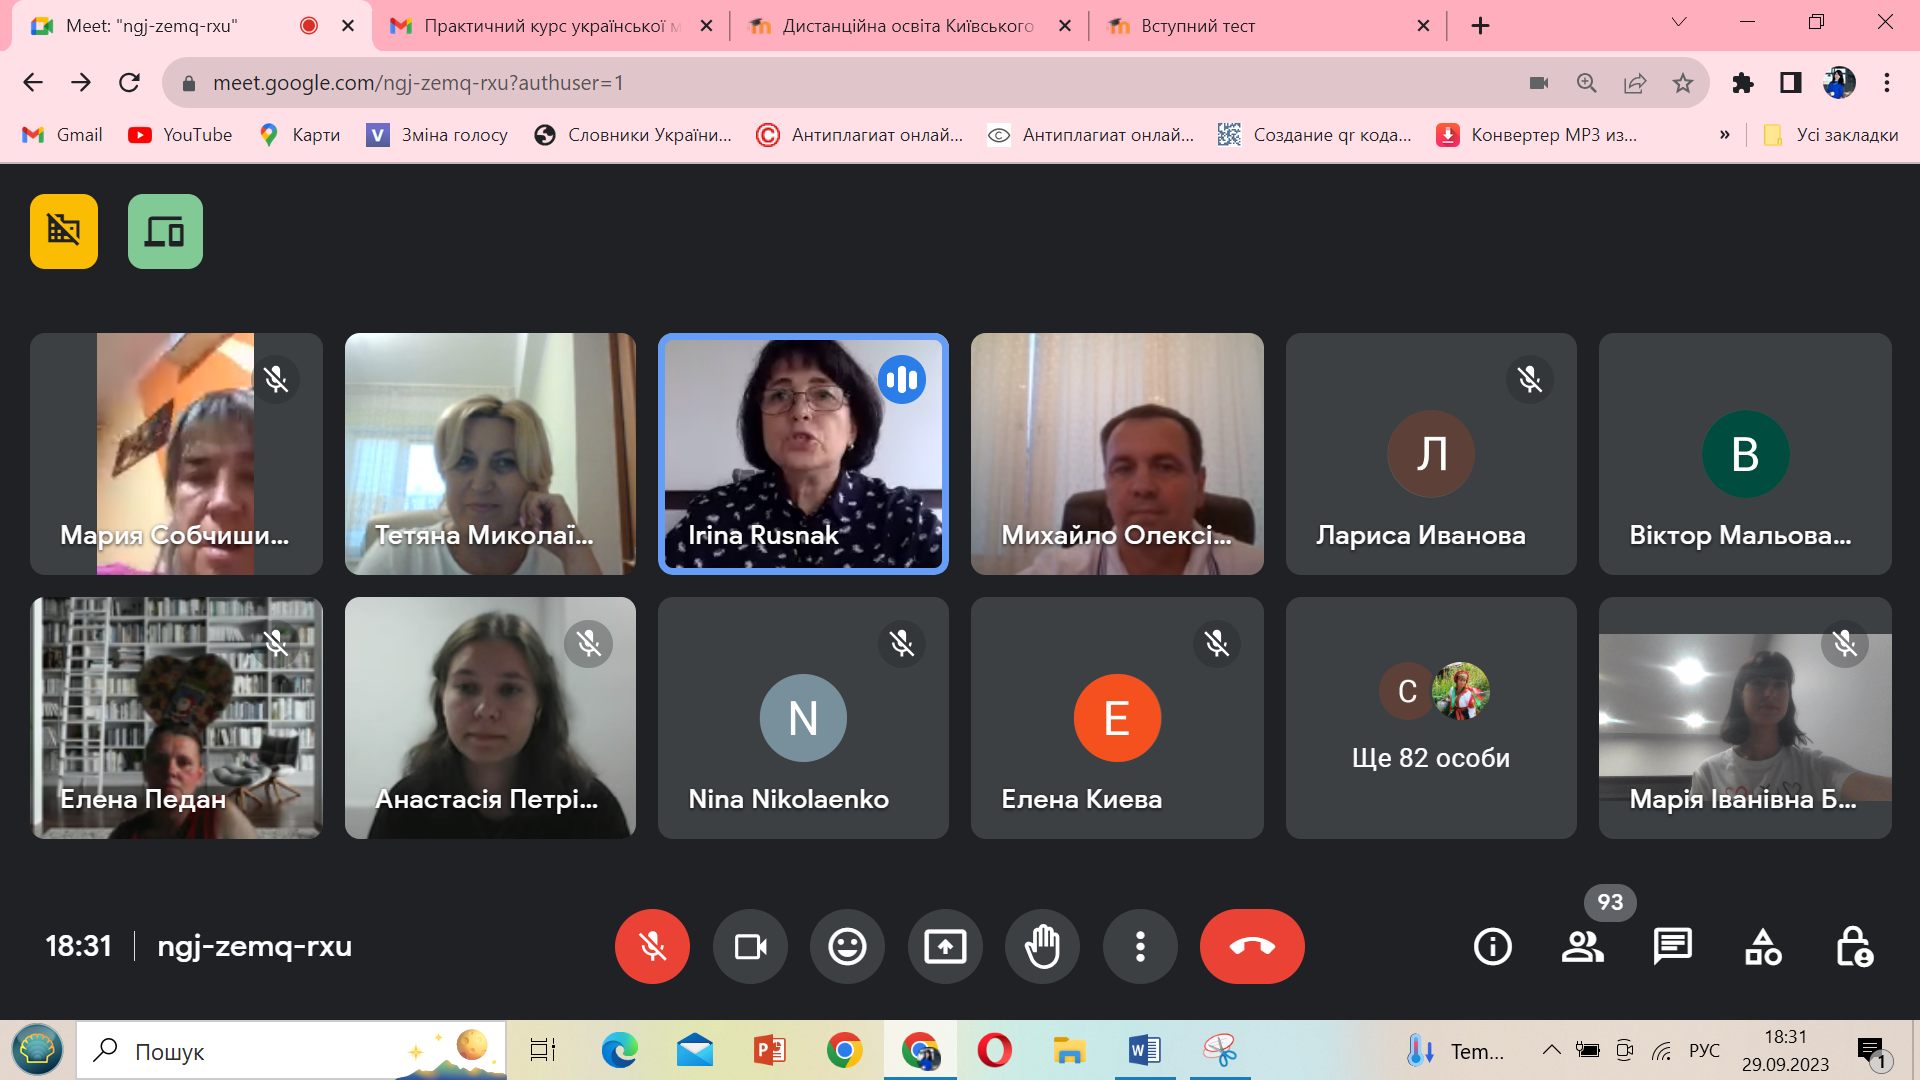Open the browser tab search dropdown
The width and height of the screenshot is (1920, 1080).
point(1679,22)
